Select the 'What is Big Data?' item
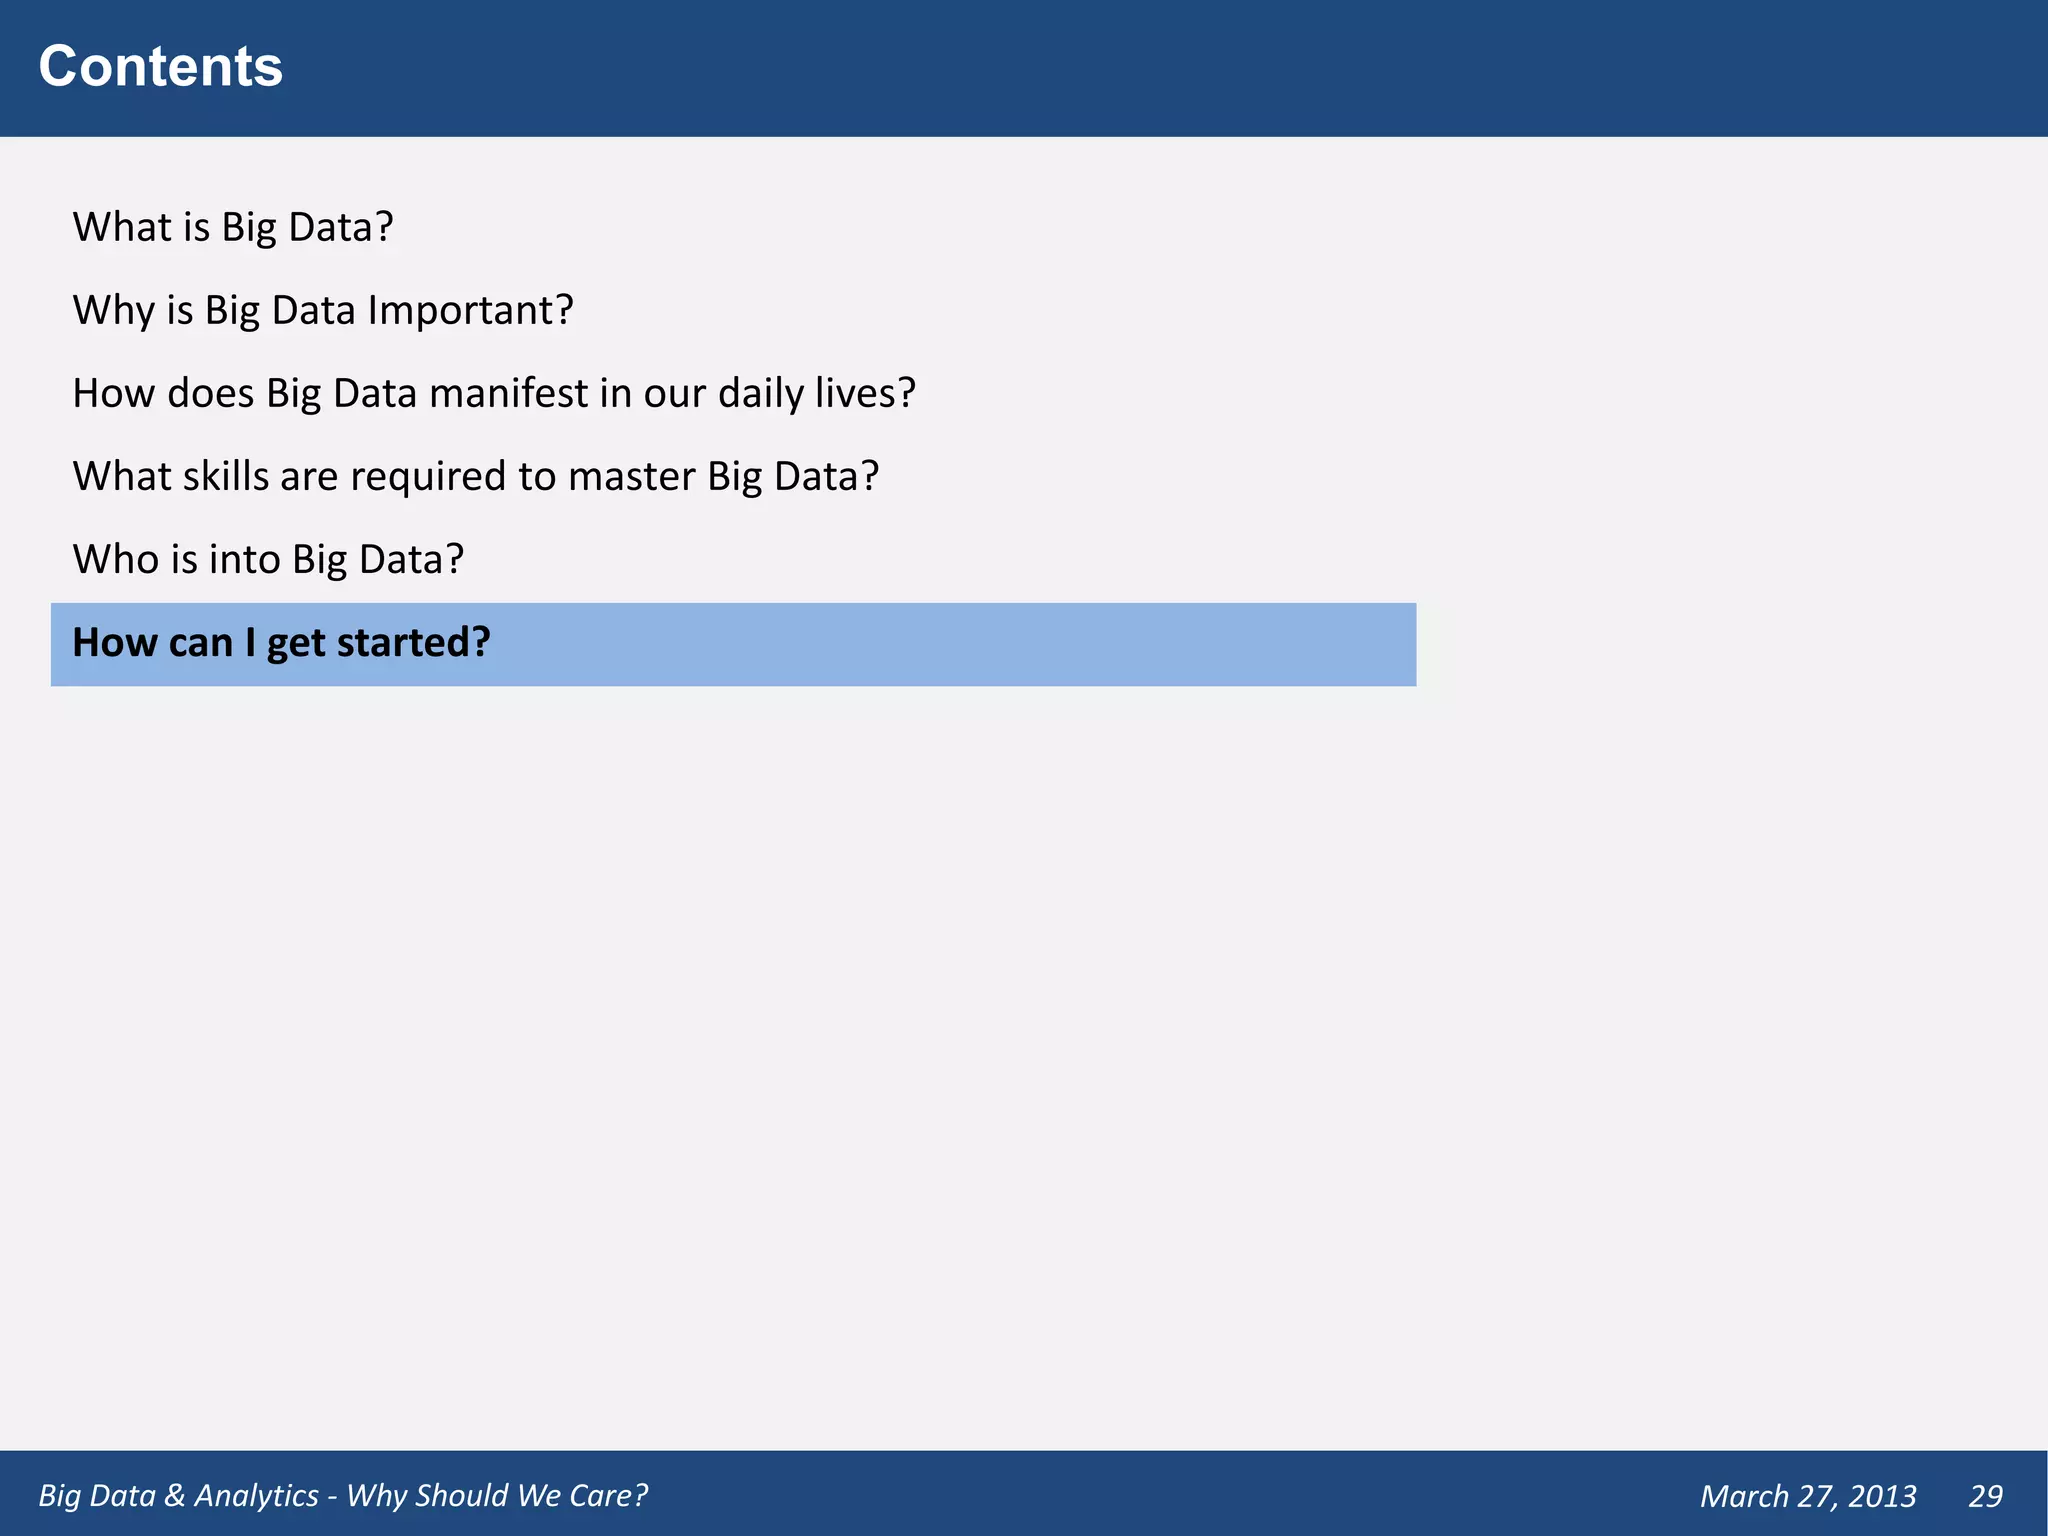 (x=233, y=227)
